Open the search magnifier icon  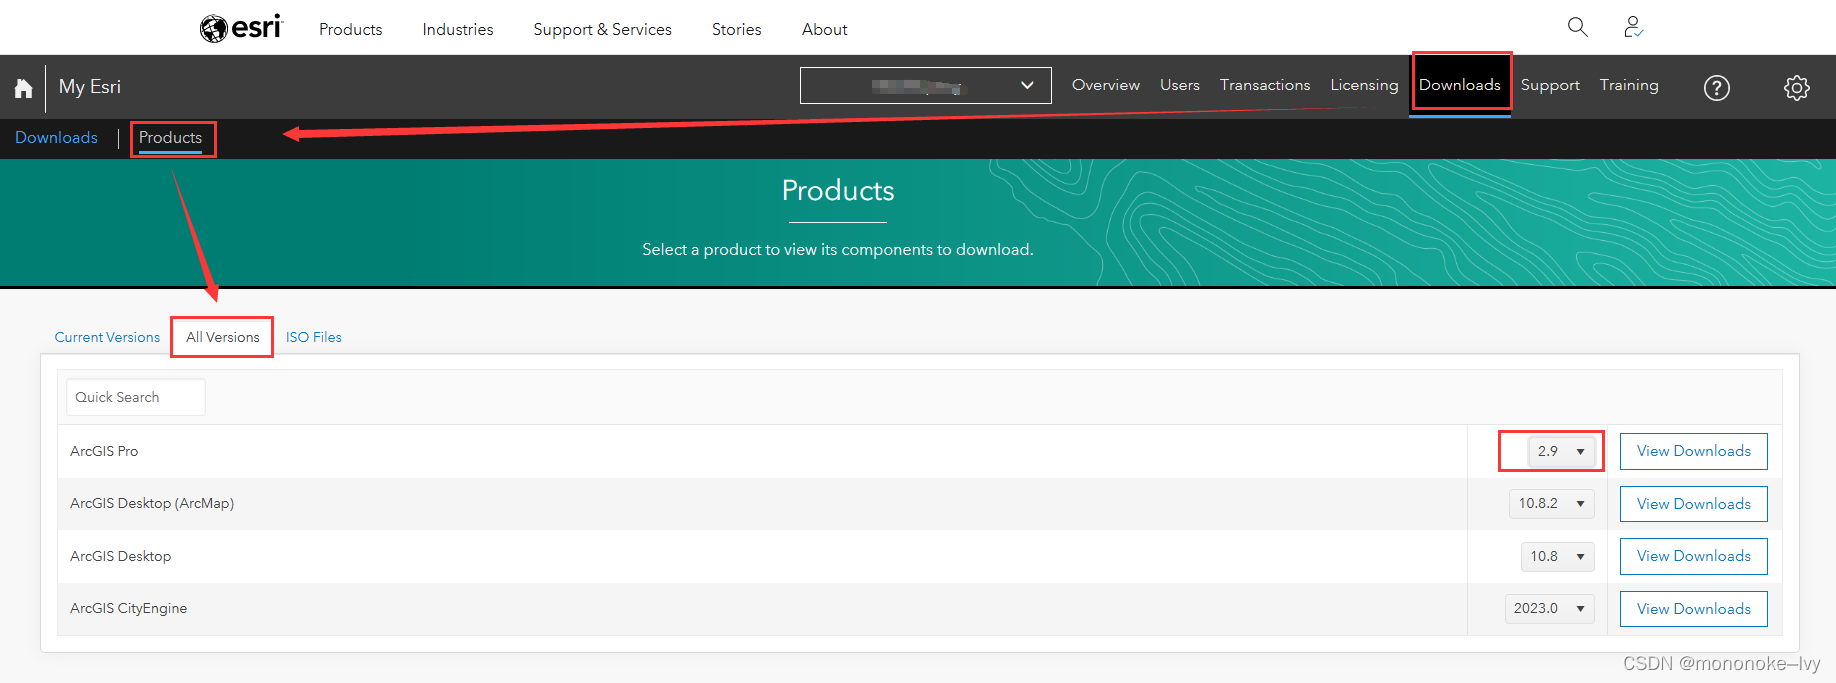1577,27
